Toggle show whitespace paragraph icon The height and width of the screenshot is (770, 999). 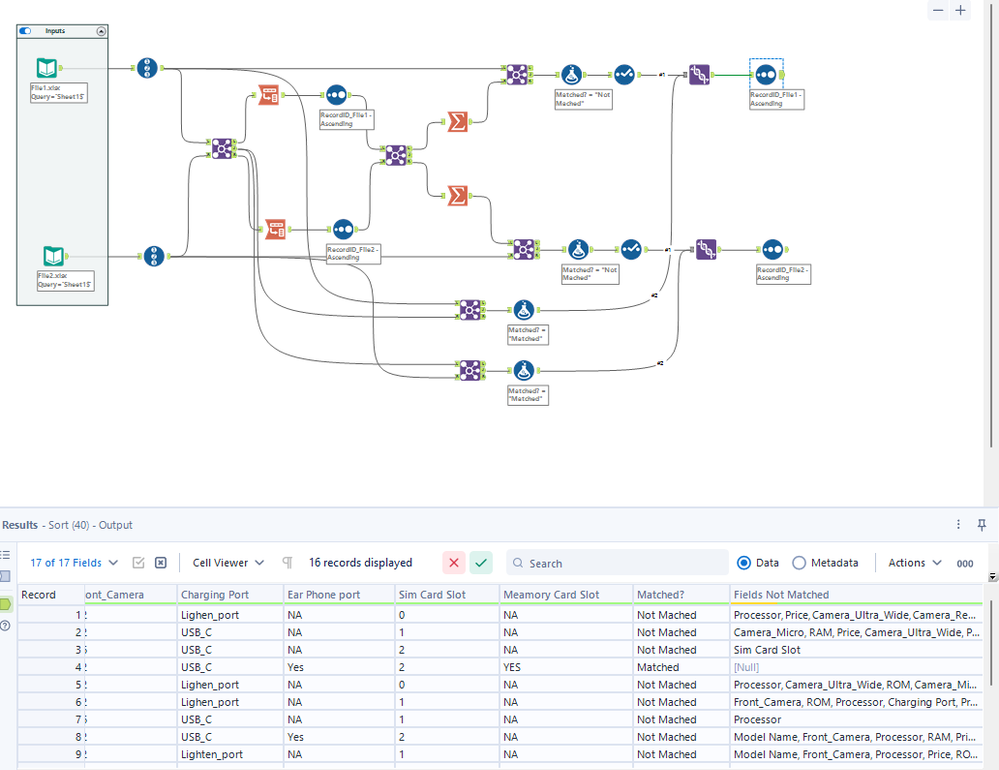click(x=287, y=562)
